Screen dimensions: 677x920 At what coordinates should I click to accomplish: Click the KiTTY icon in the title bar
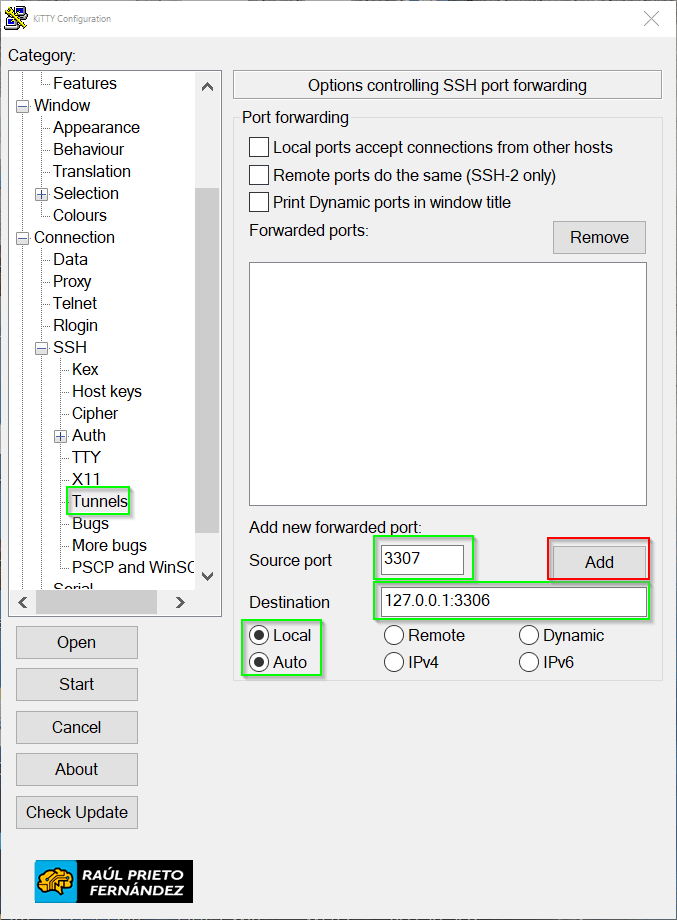[x=15, y=18]
